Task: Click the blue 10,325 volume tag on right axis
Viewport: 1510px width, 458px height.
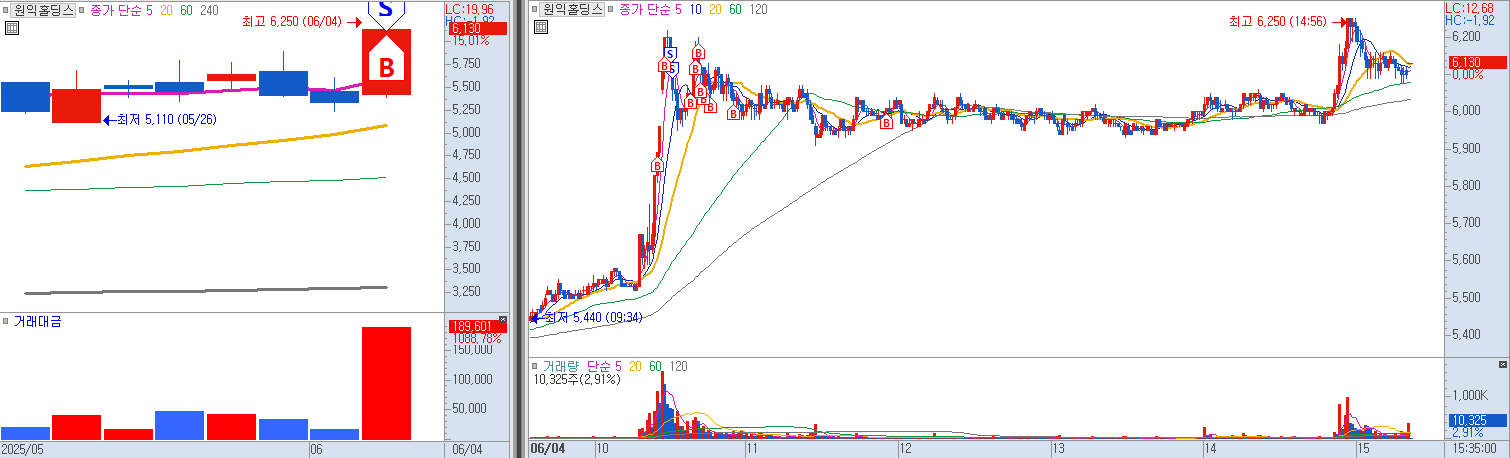Action: click(x=1477, y=421)
